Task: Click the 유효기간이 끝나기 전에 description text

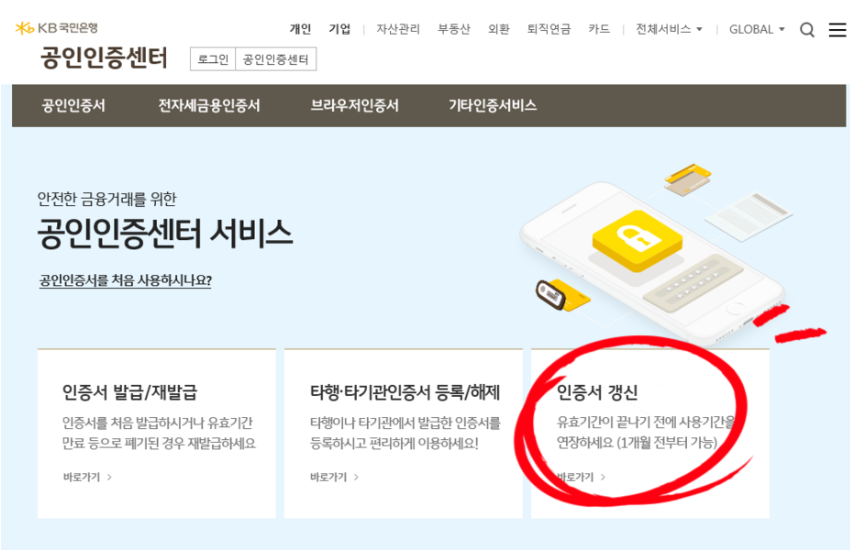Action: click(646, 432)
